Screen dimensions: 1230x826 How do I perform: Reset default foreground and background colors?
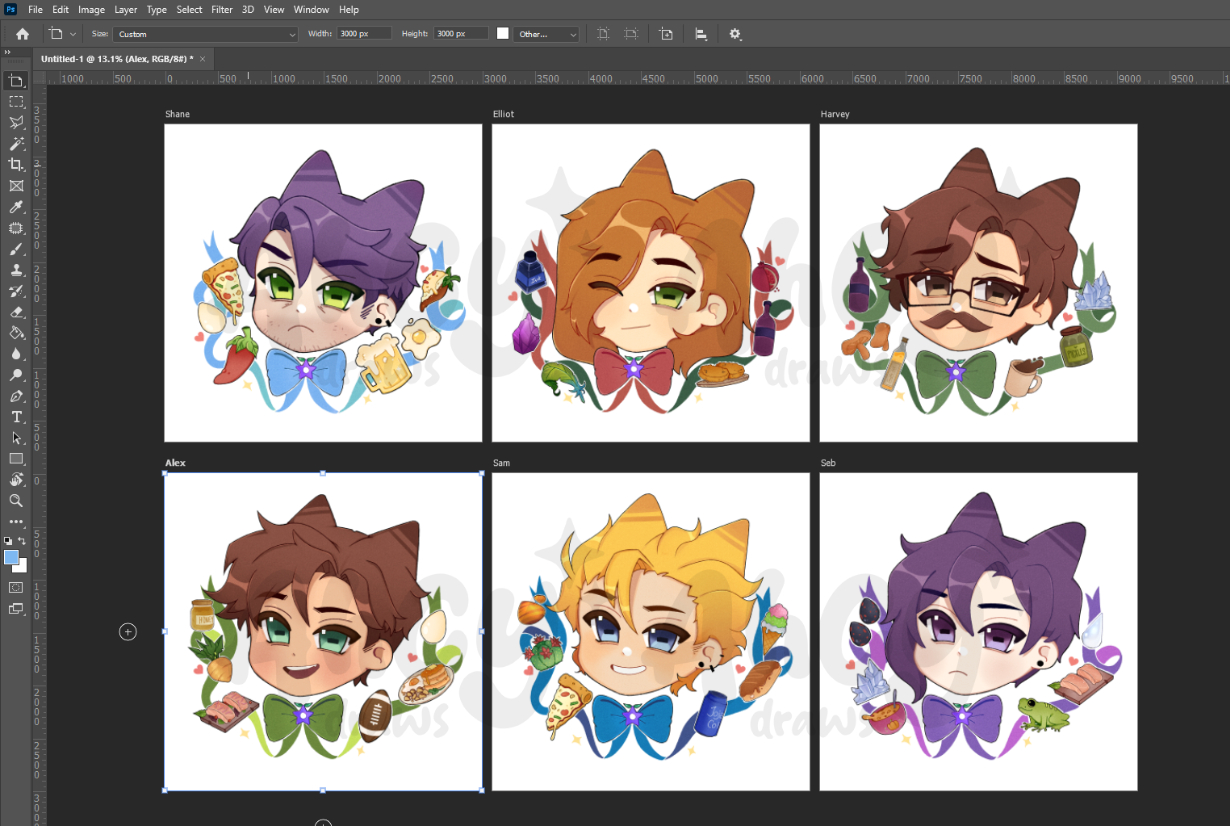pyautogui.click(x=8, y=541)
